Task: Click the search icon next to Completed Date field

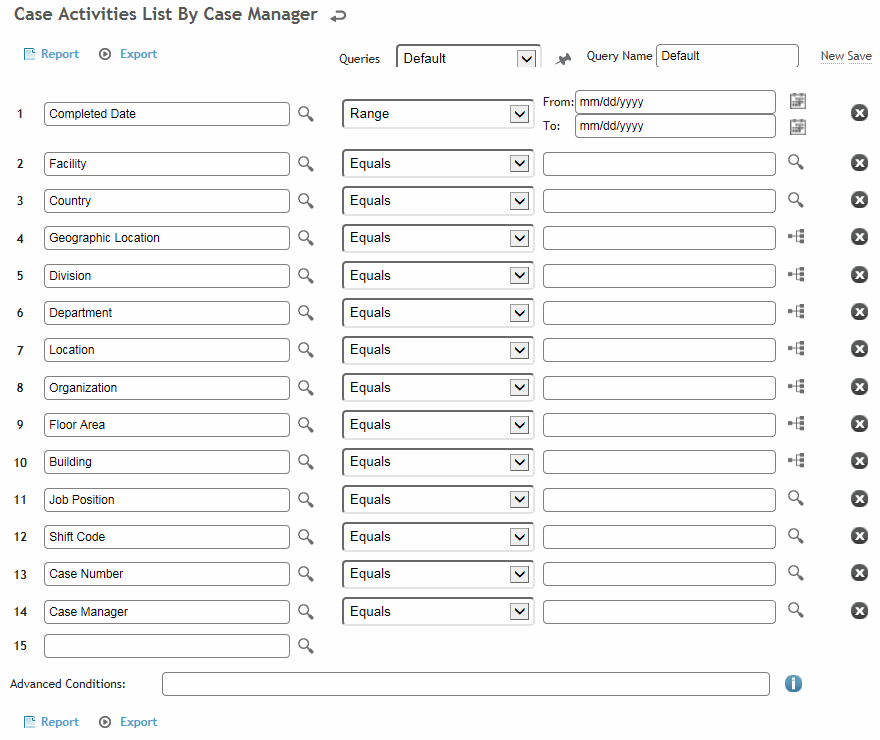Action: point(306,114)
